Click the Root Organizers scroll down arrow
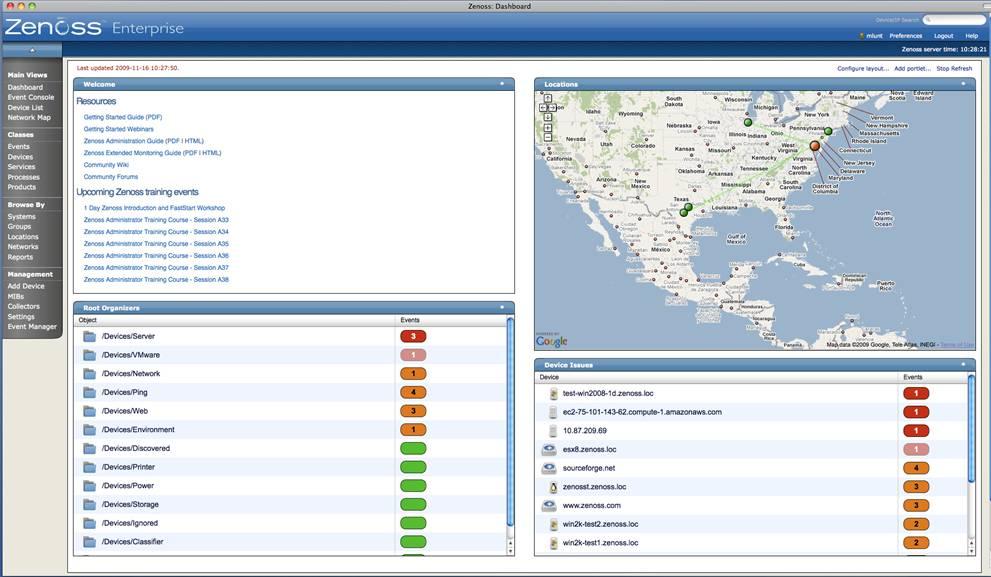The image size is (991, 577). (x=510, y=551)
